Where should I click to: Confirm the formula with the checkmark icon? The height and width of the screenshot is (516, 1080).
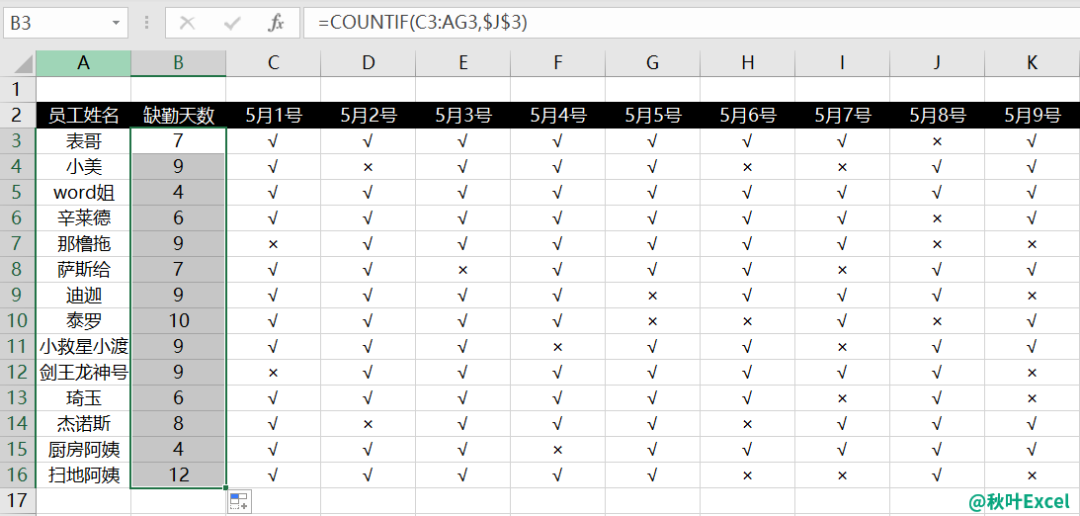pyautogui.click(x=232, y=23)
